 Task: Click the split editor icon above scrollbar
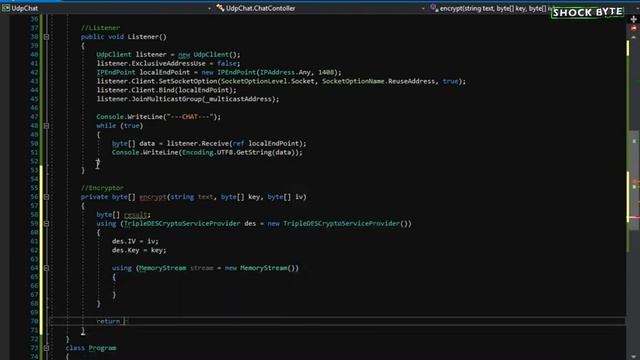[x=633, y=19]
